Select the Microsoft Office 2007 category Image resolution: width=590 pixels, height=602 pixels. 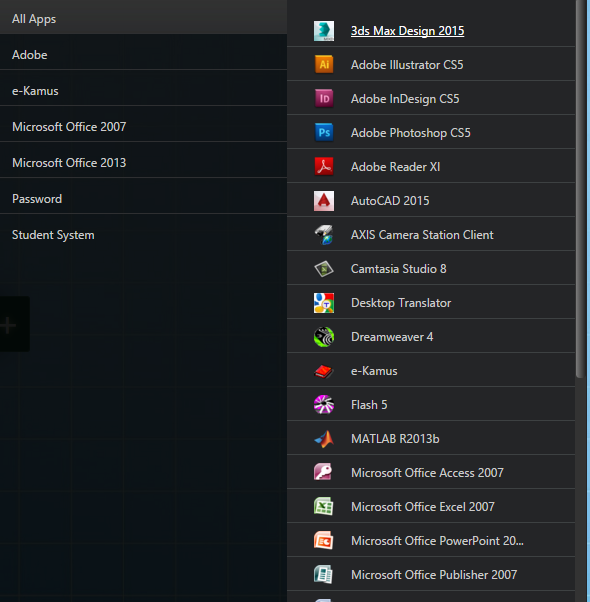click(x=143, y=125)
